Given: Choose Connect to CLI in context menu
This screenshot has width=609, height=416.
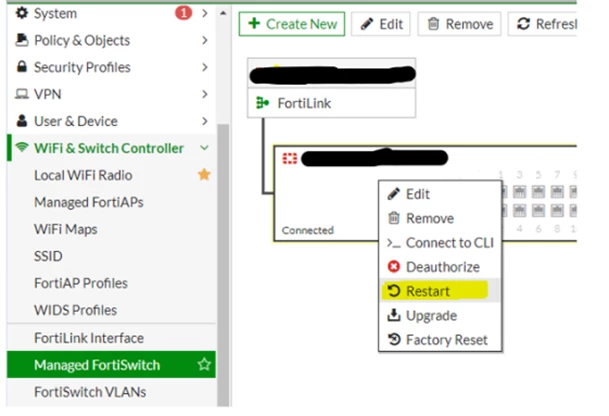Looking at the screenshot, I should [x=440, y=242].
